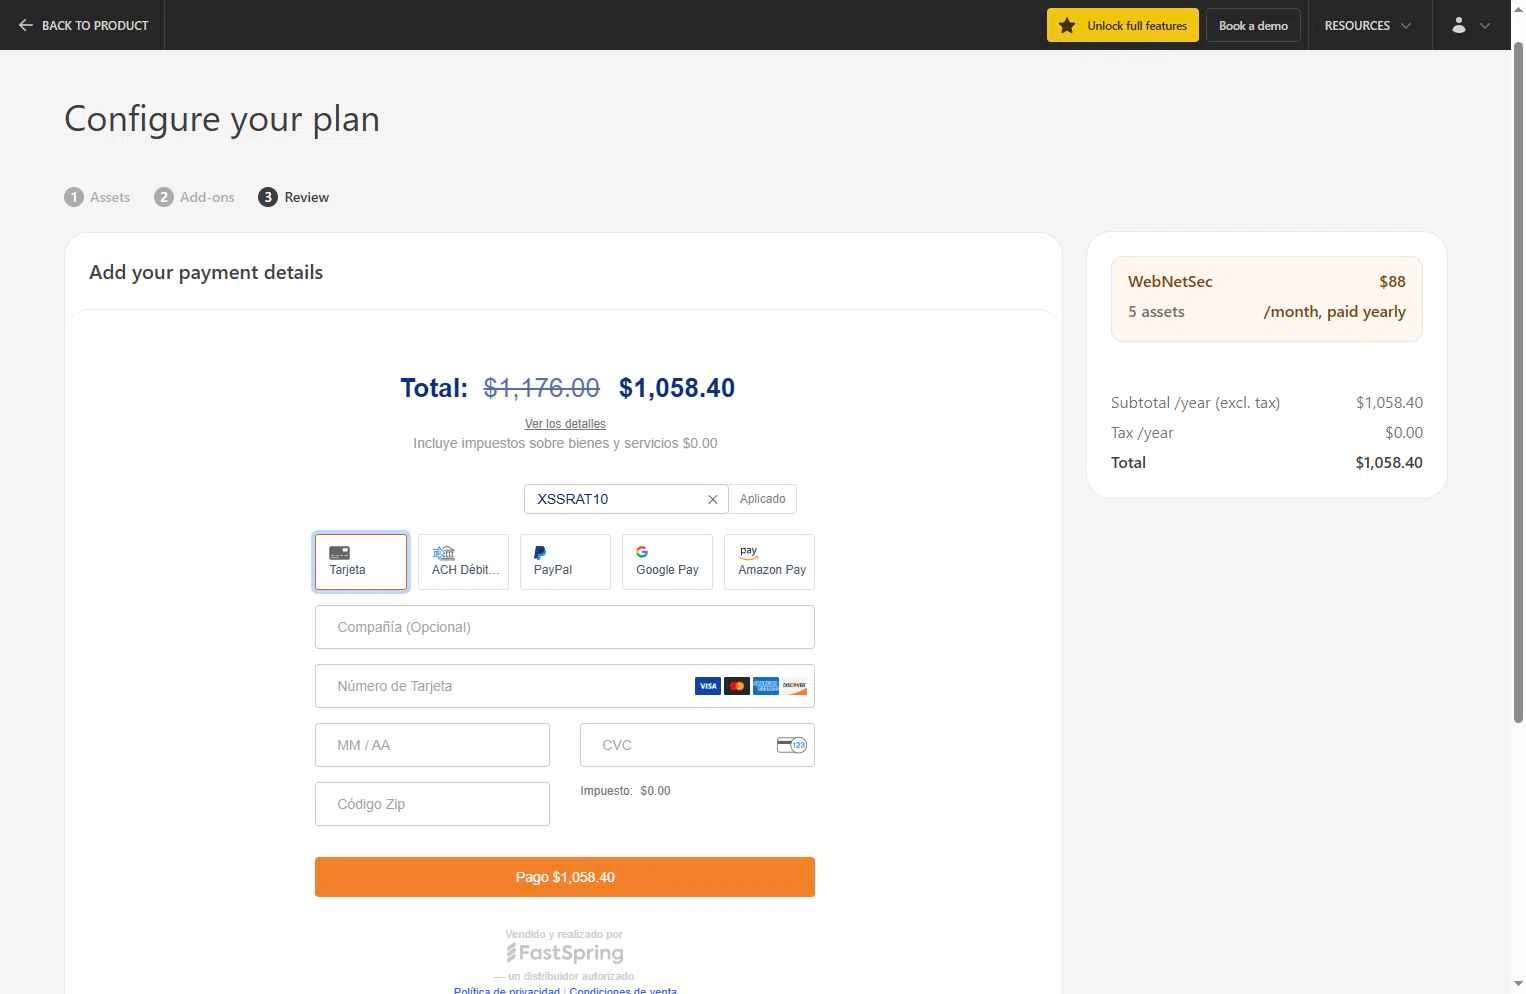Click the Discover card icon
This screenshot has height=994, width=1526.
click(795, 686)
